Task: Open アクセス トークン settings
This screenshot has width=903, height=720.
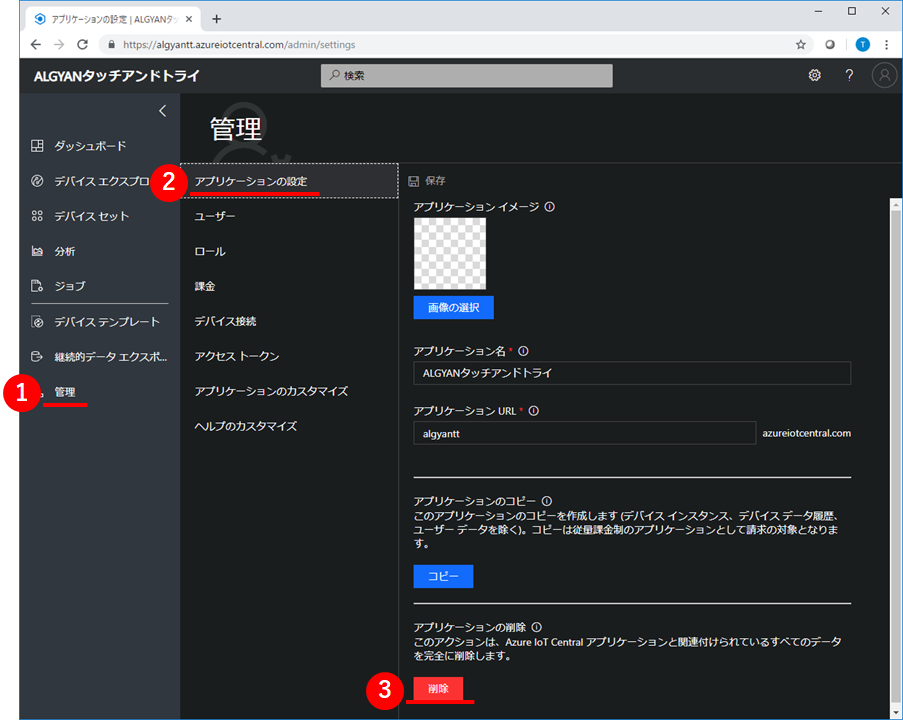Action: coord(237,356)
